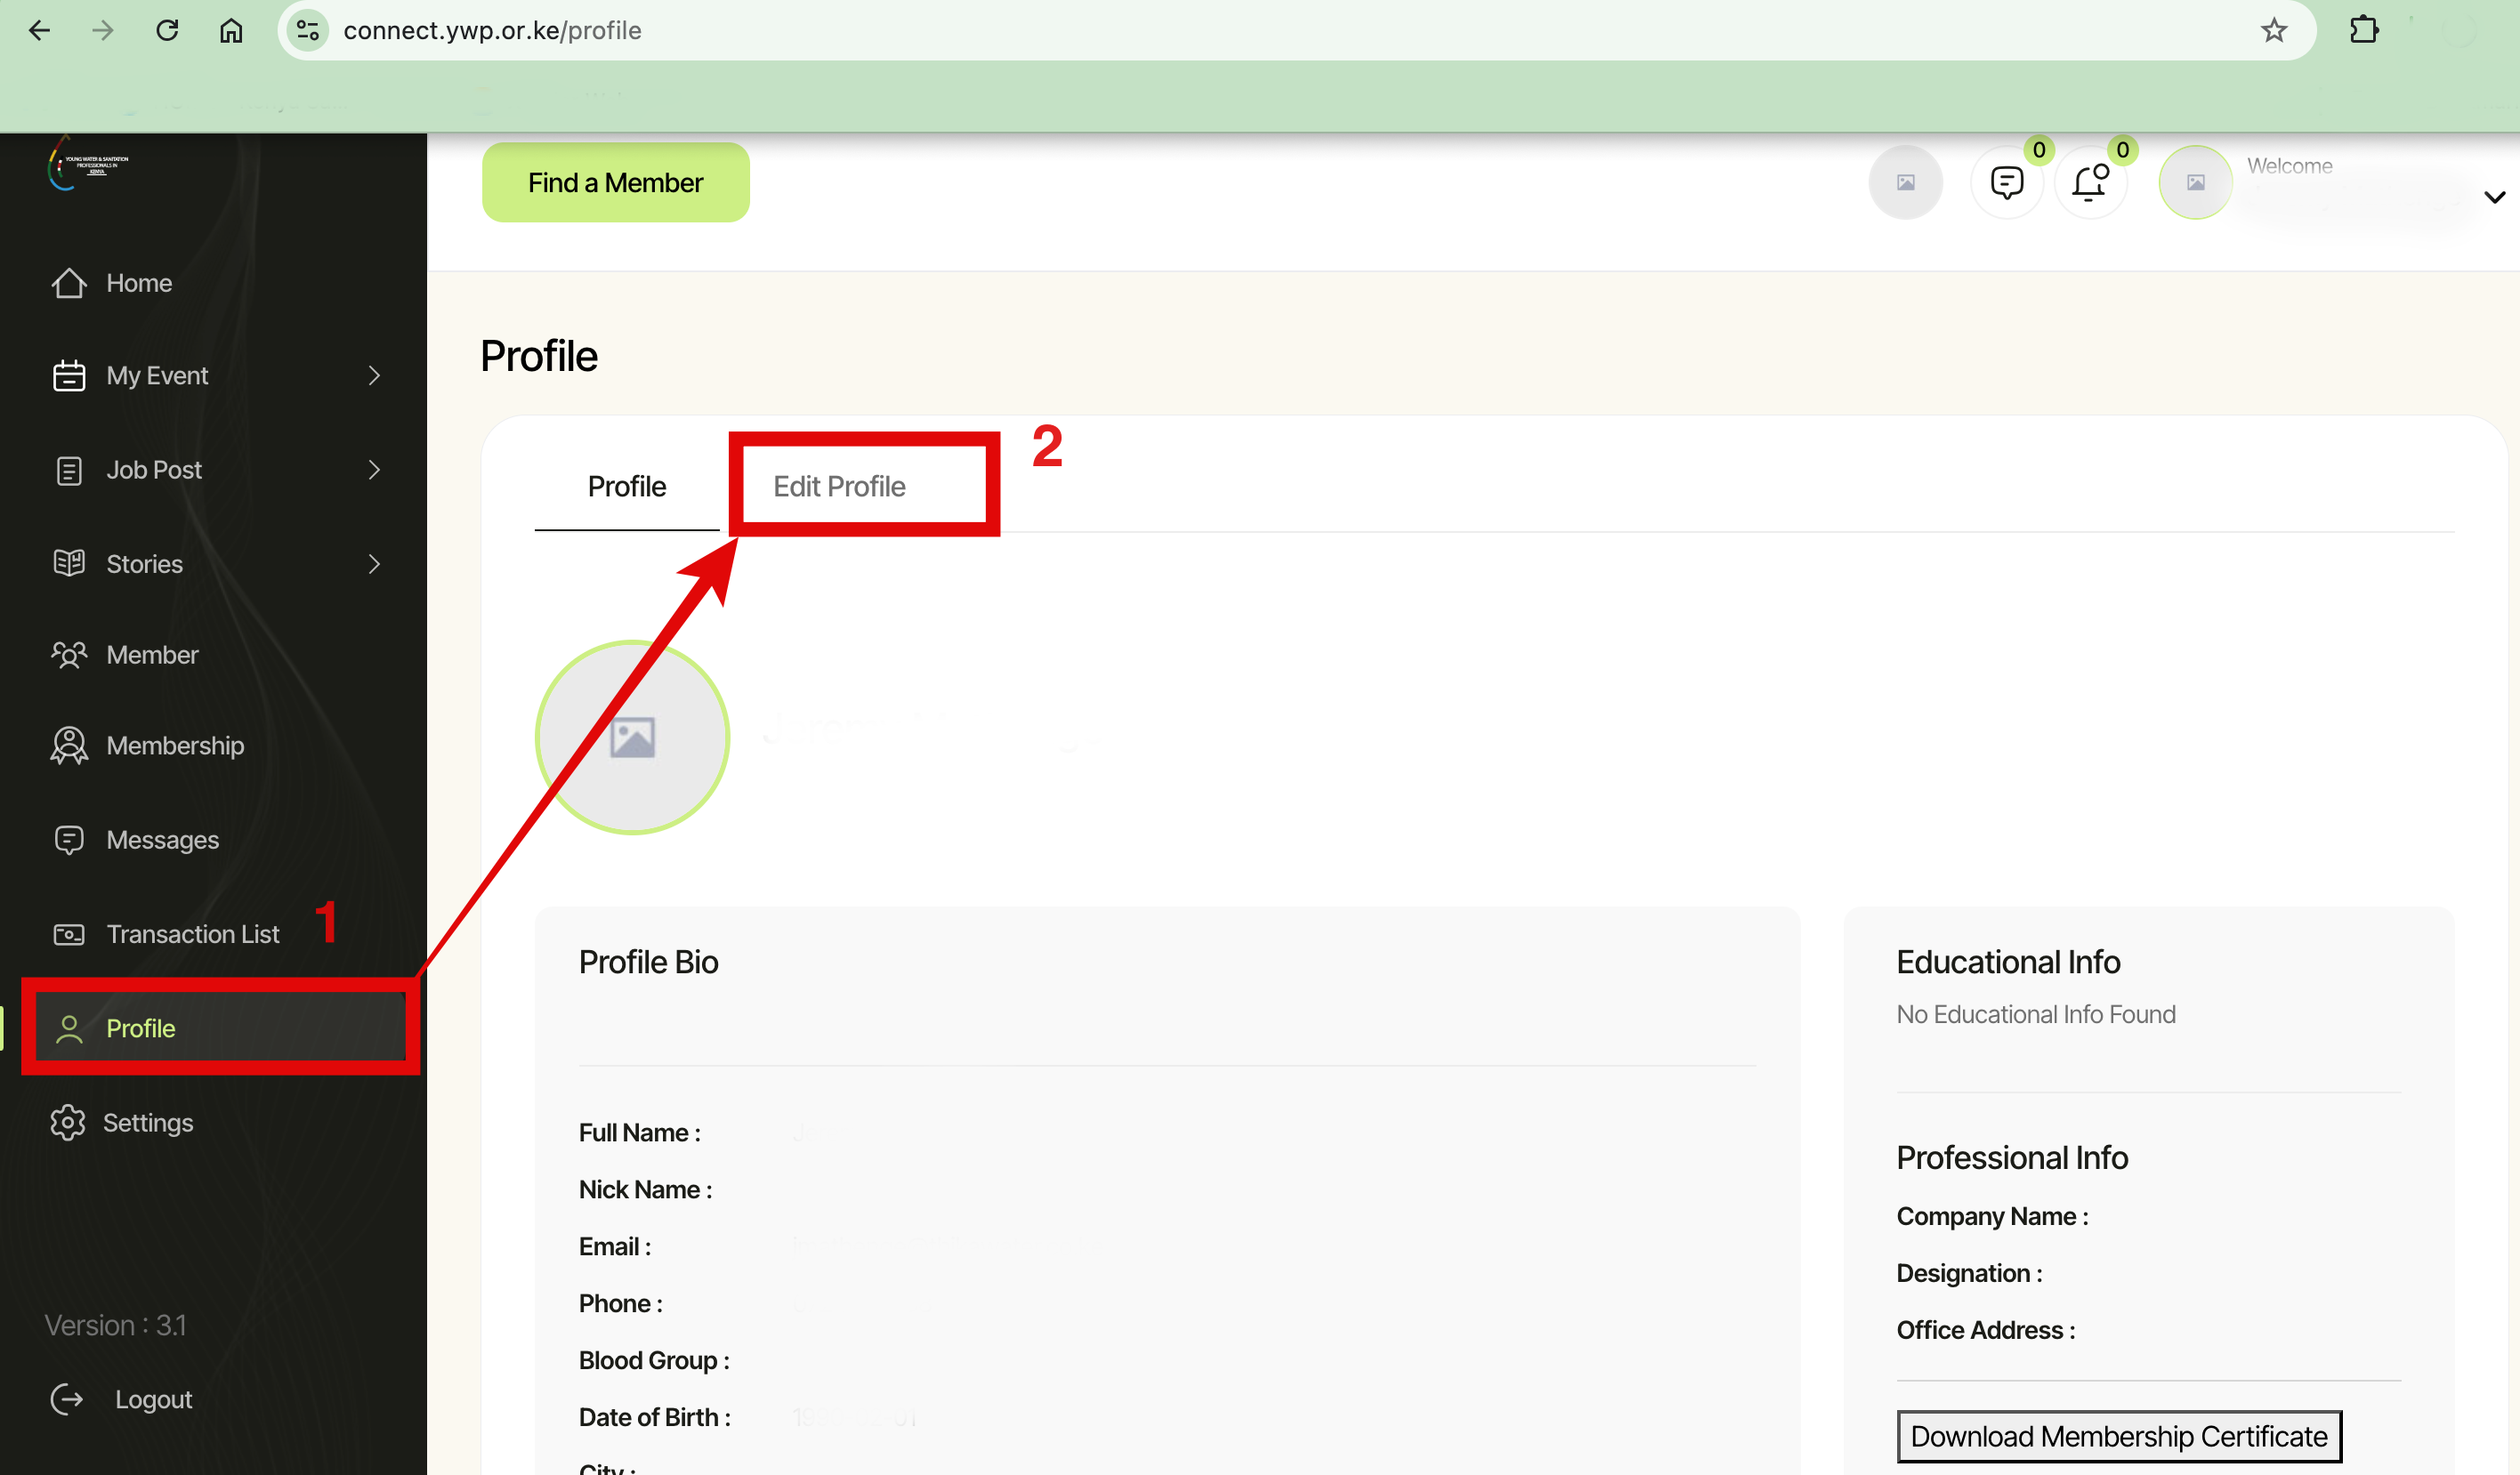Click the Find a Member button
Image resolution: width=2520 pixels, height=1475 pixels.
615,182
